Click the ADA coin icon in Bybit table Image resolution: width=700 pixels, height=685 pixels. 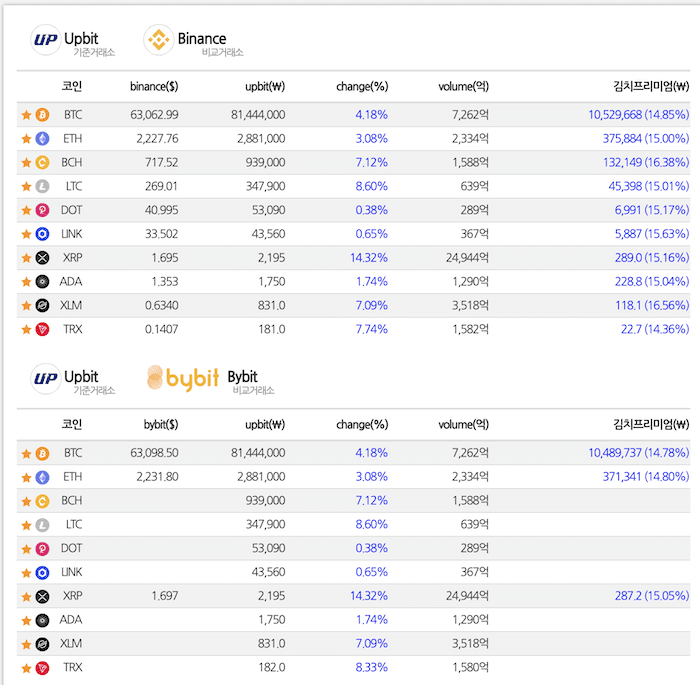(42, 620)
